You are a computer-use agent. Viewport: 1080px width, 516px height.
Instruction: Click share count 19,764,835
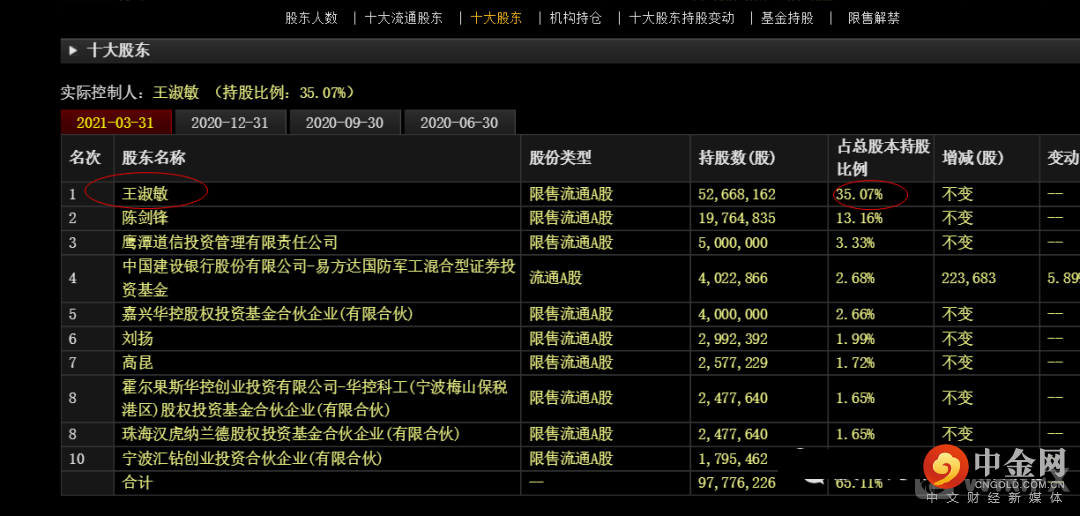tap(737, 218)
